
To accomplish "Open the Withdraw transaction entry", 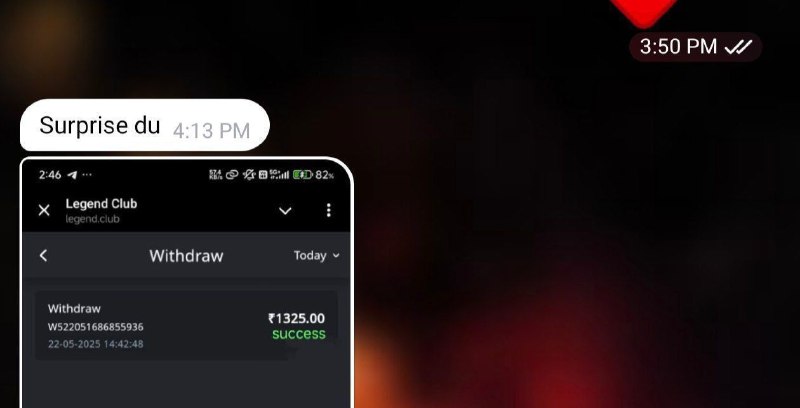I will pos(186,325).
